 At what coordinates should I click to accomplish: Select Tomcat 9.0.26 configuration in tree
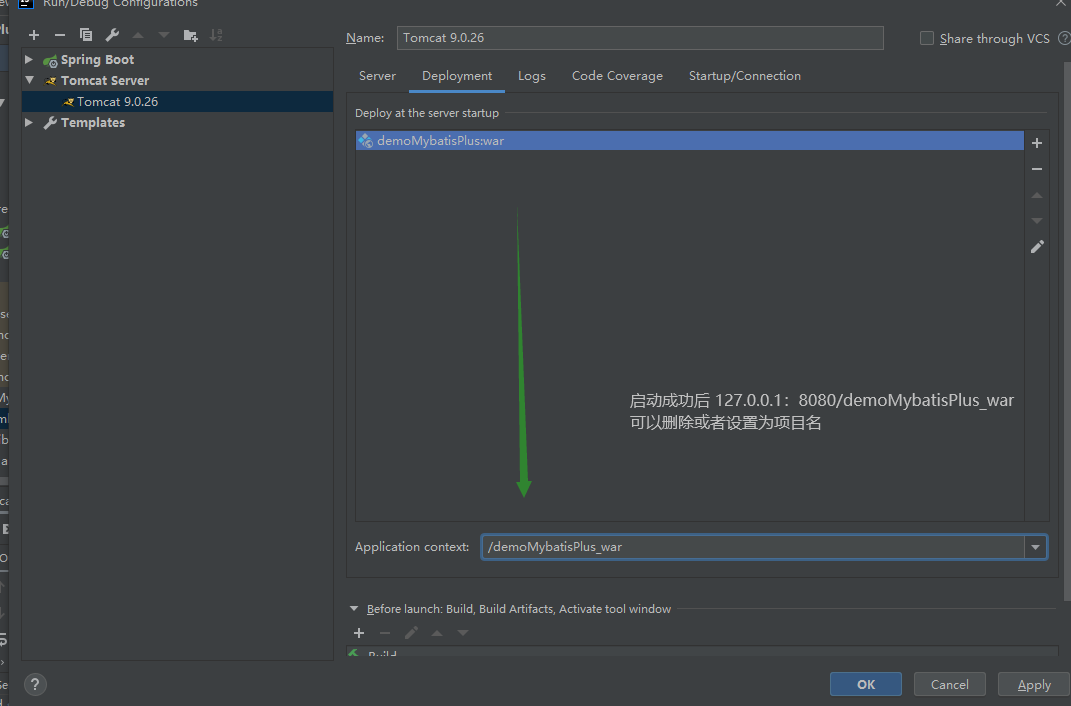click(x=178, y=102)
